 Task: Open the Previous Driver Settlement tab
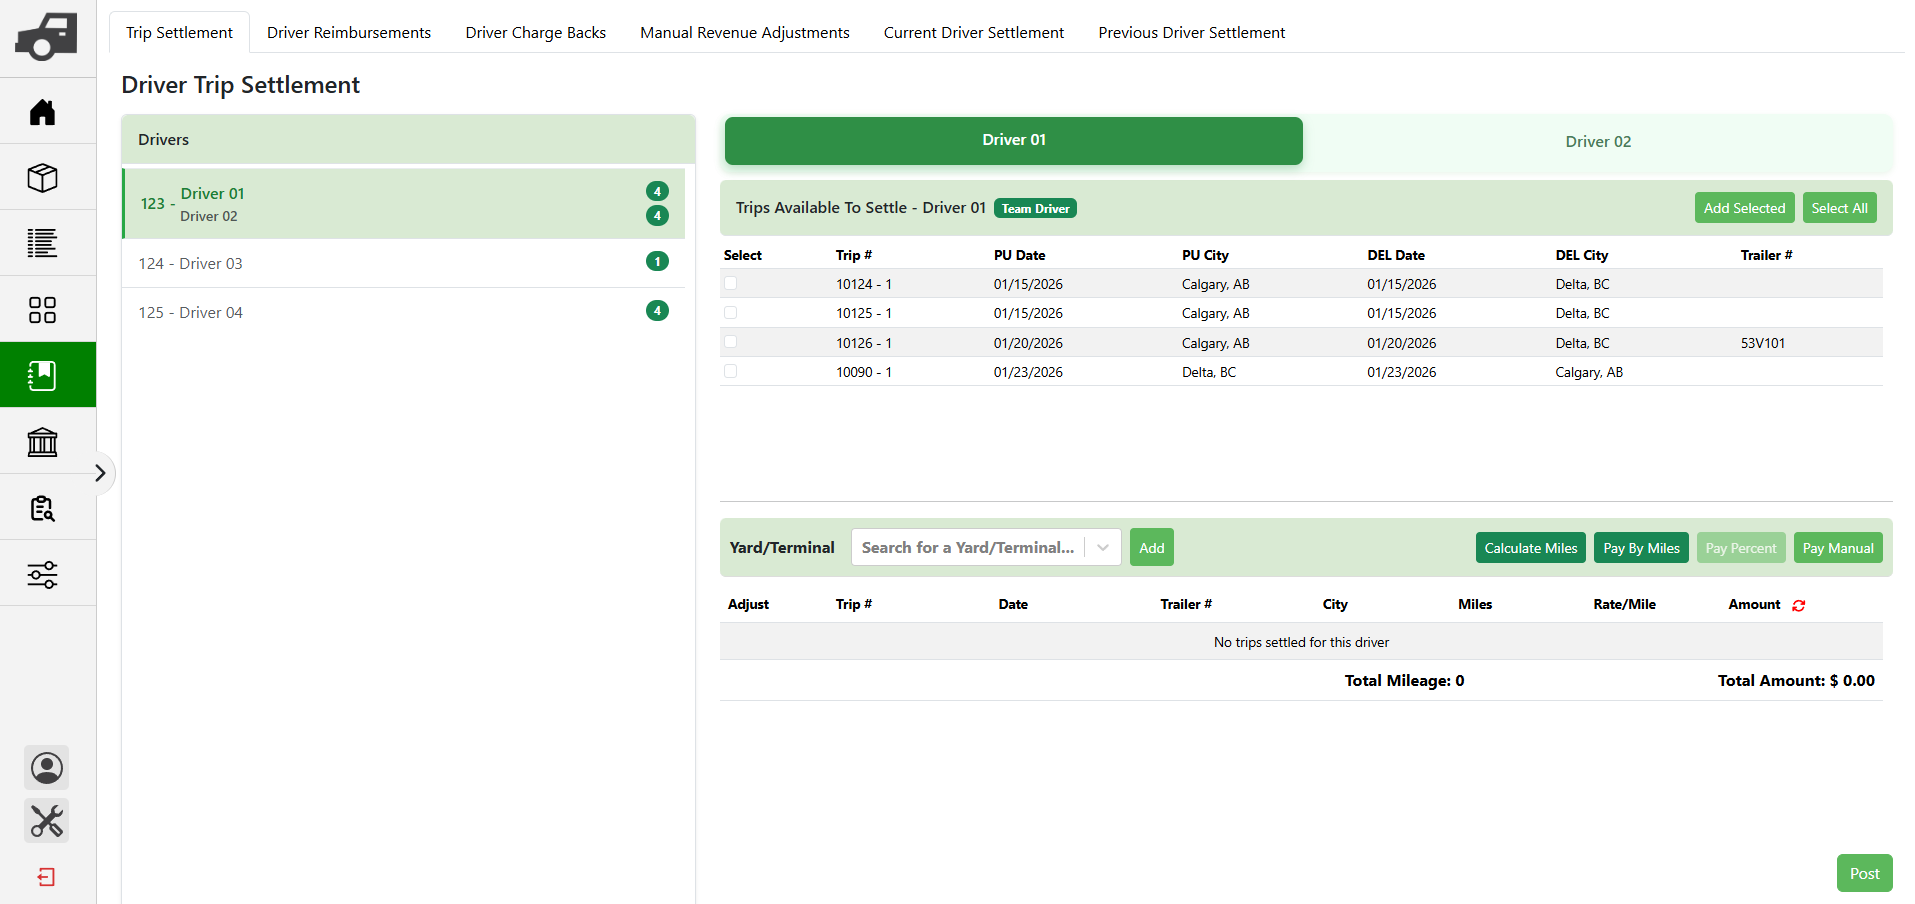pyautogui.click(x=1191, y=33)
